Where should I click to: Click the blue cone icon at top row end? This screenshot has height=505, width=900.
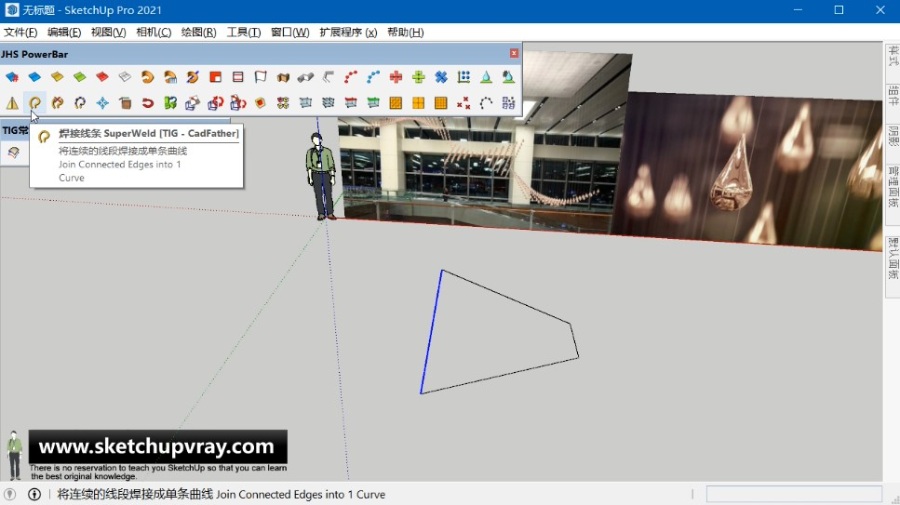pos(486,77)
